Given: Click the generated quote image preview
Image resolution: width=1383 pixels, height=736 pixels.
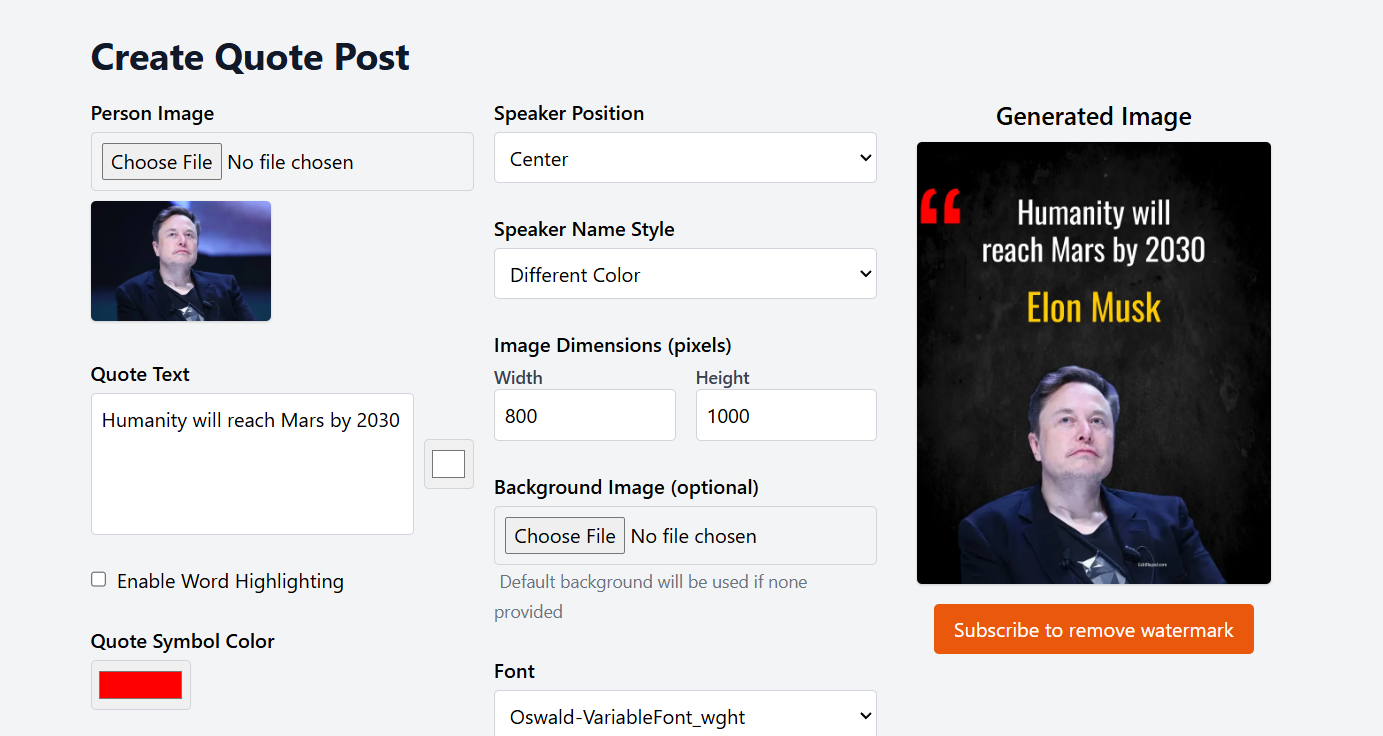Looking at the screenshot, I should (x=1093, y=363).
